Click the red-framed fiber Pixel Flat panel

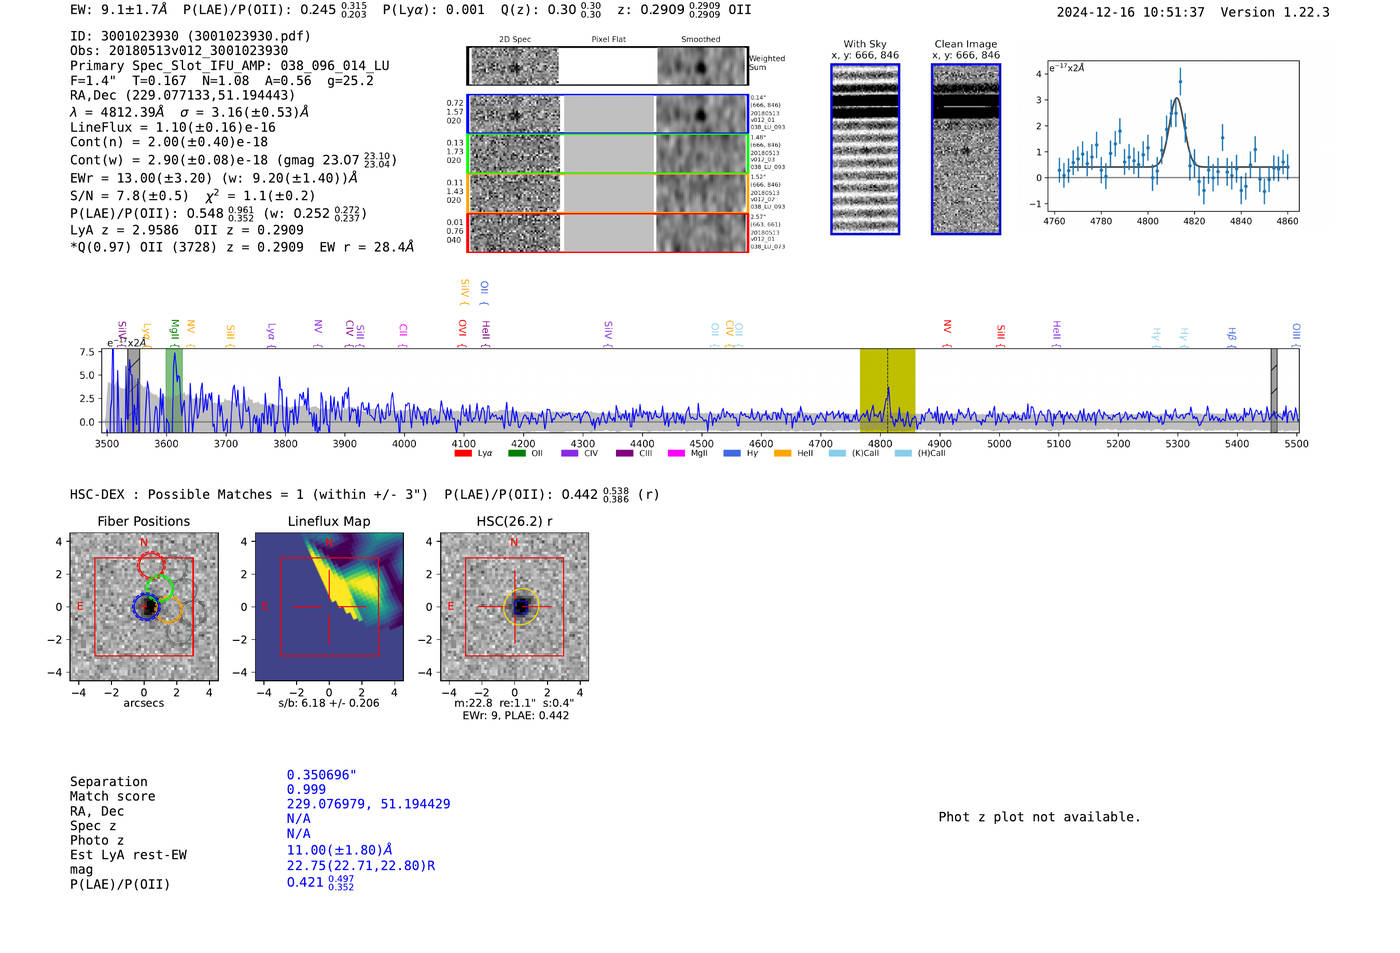pos(608,233)
